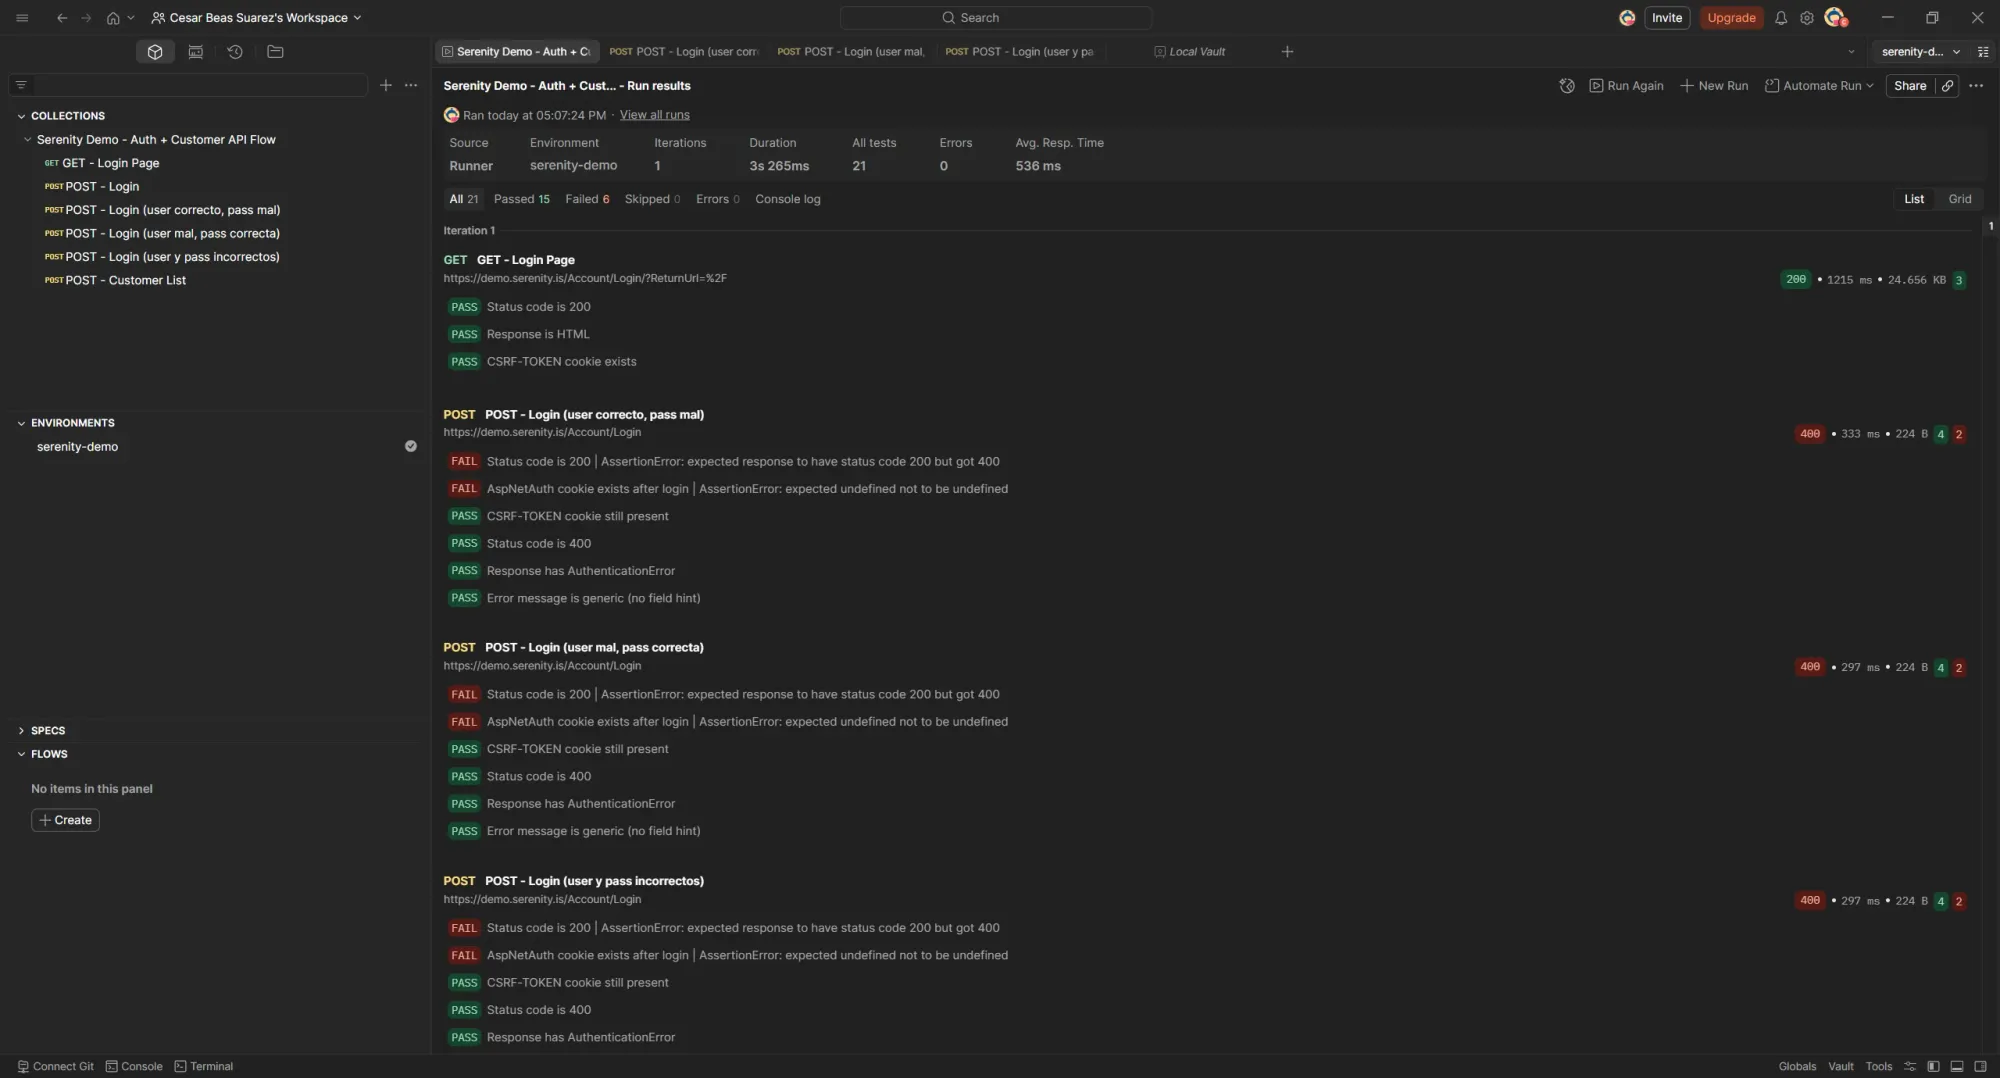Toggle the right sidebar panel in status bar
The height and width of the screenshot is (1078, 2000).
pos(1980,1066)
